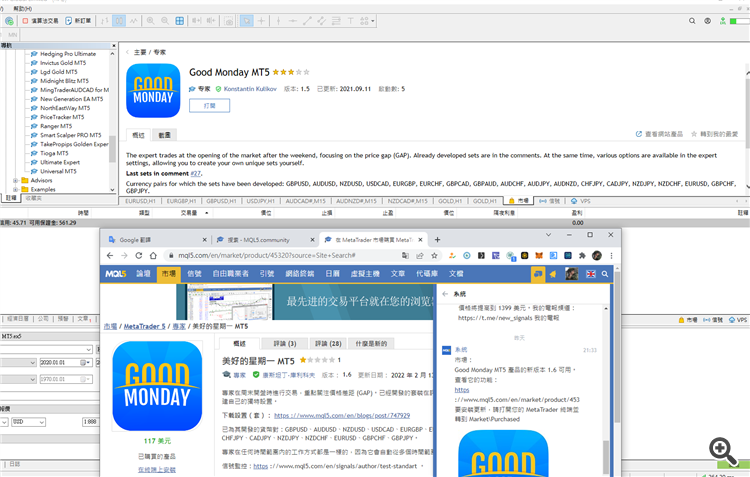
Task: Switch to GBPUSD,H1 chart tab
Action: click(x=221, y=201)
